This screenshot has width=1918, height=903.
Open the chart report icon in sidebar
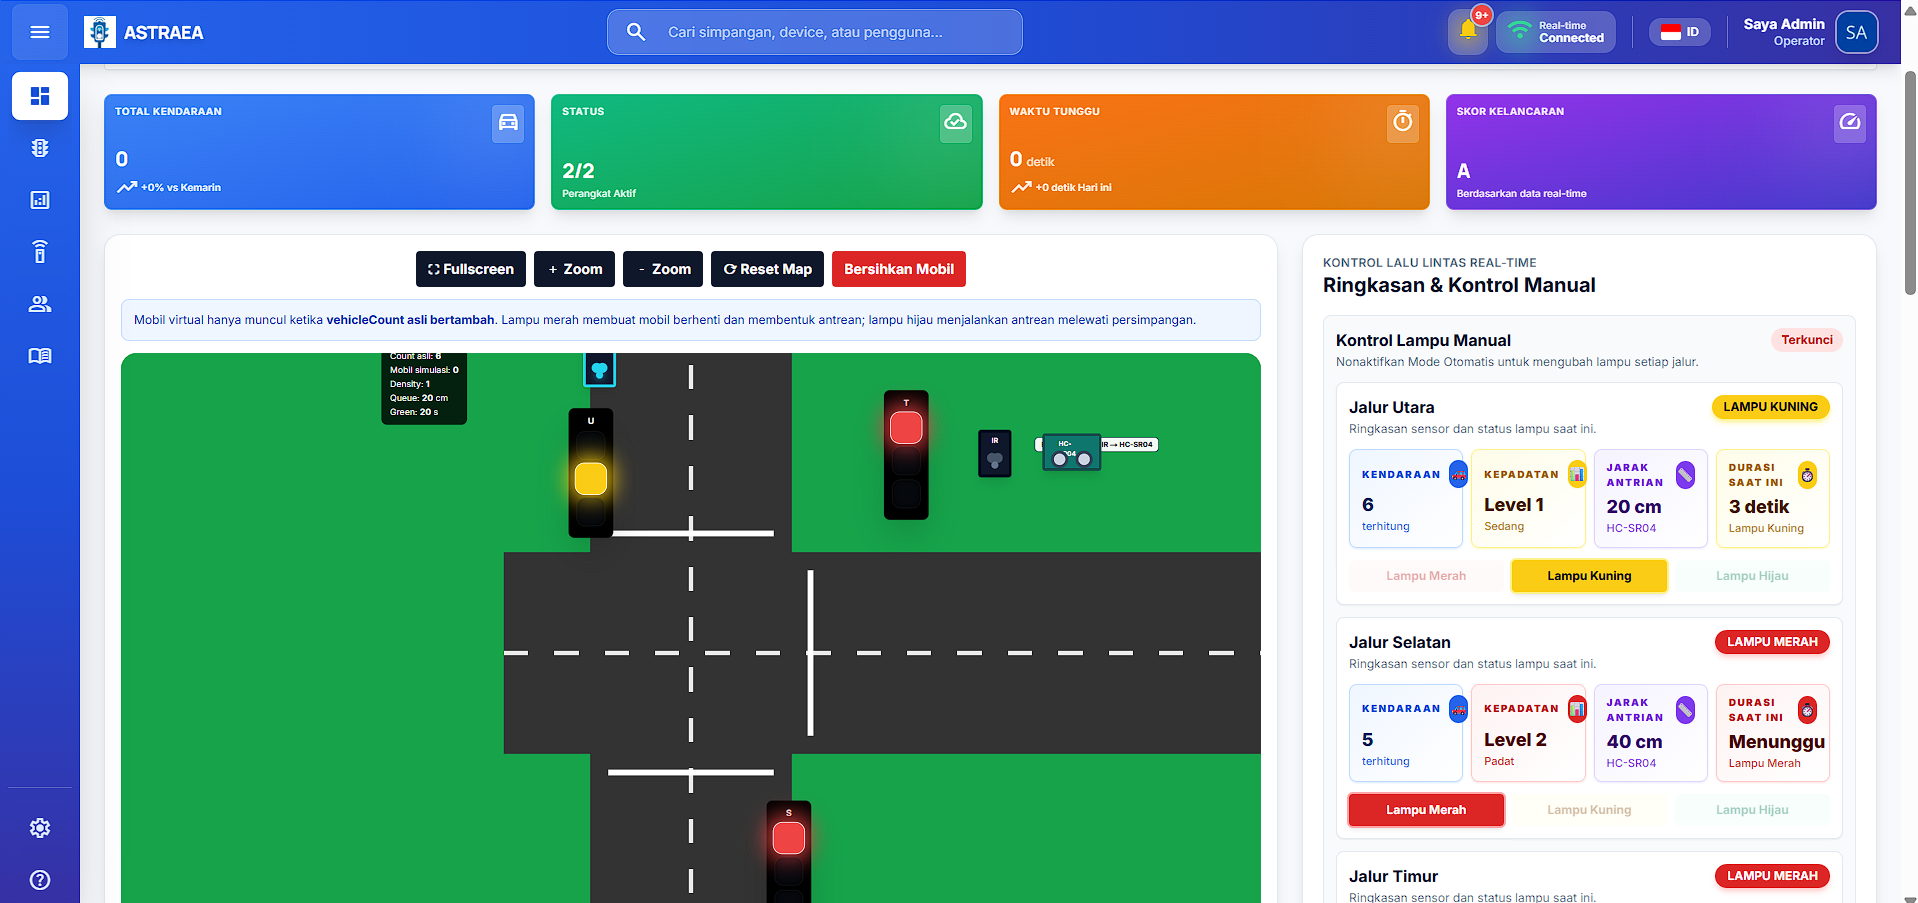[x=40, y=200]
